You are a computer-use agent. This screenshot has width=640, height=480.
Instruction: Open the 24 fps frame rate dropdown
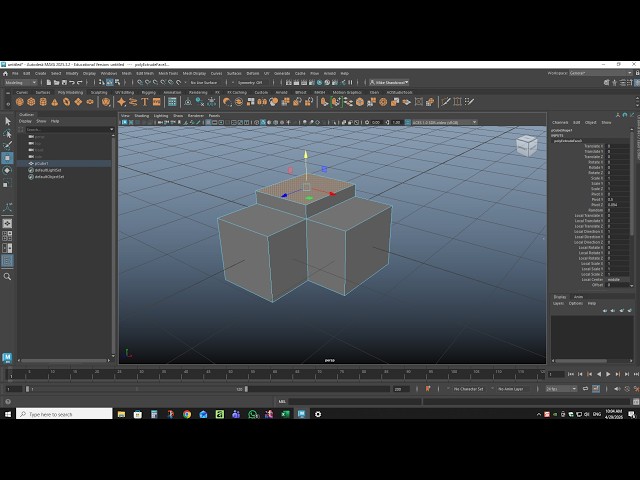(x=561, y=389)
